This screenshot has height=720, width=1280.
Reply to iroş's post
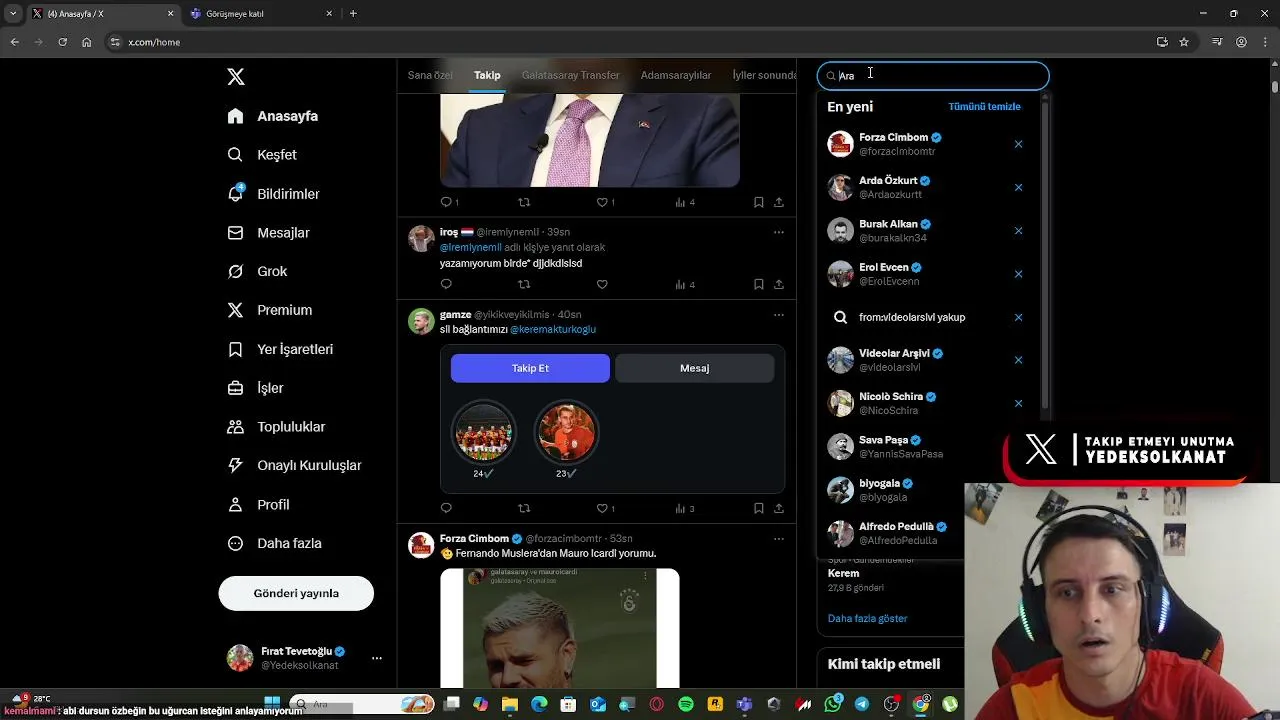446,285
